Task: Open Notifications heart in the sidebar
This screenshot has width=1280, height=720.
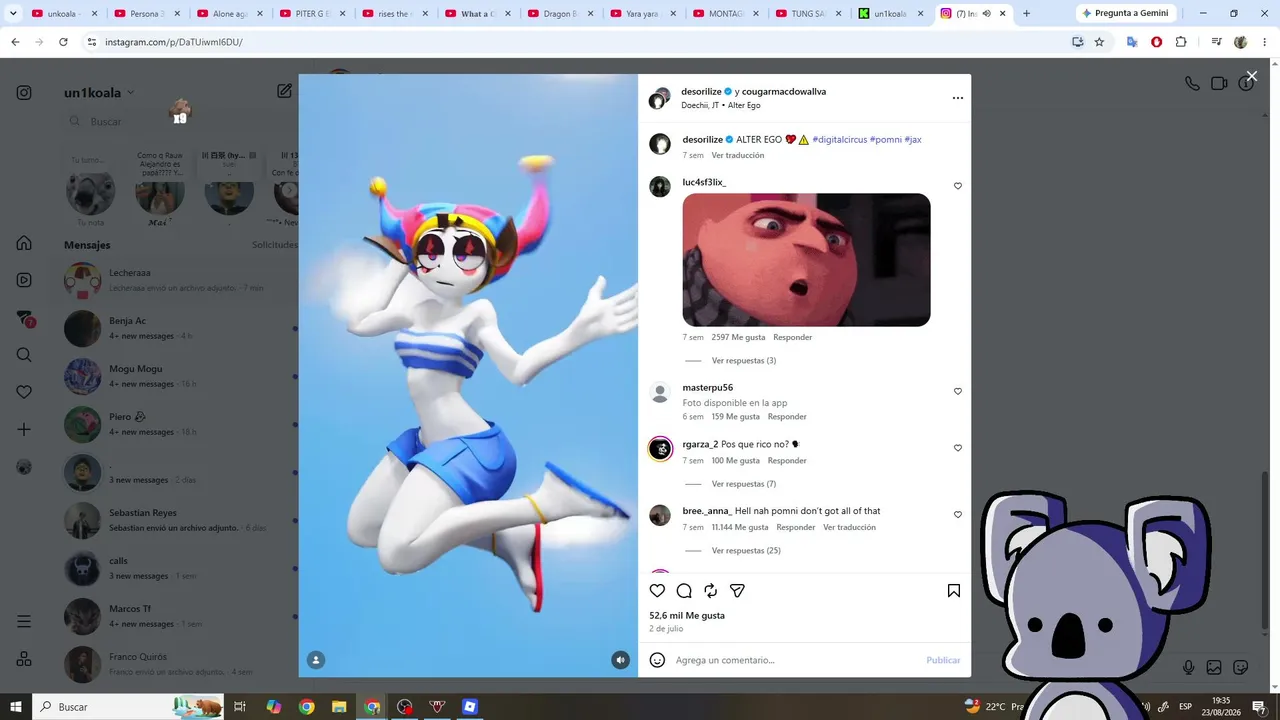Action: (x=24, y=392)
